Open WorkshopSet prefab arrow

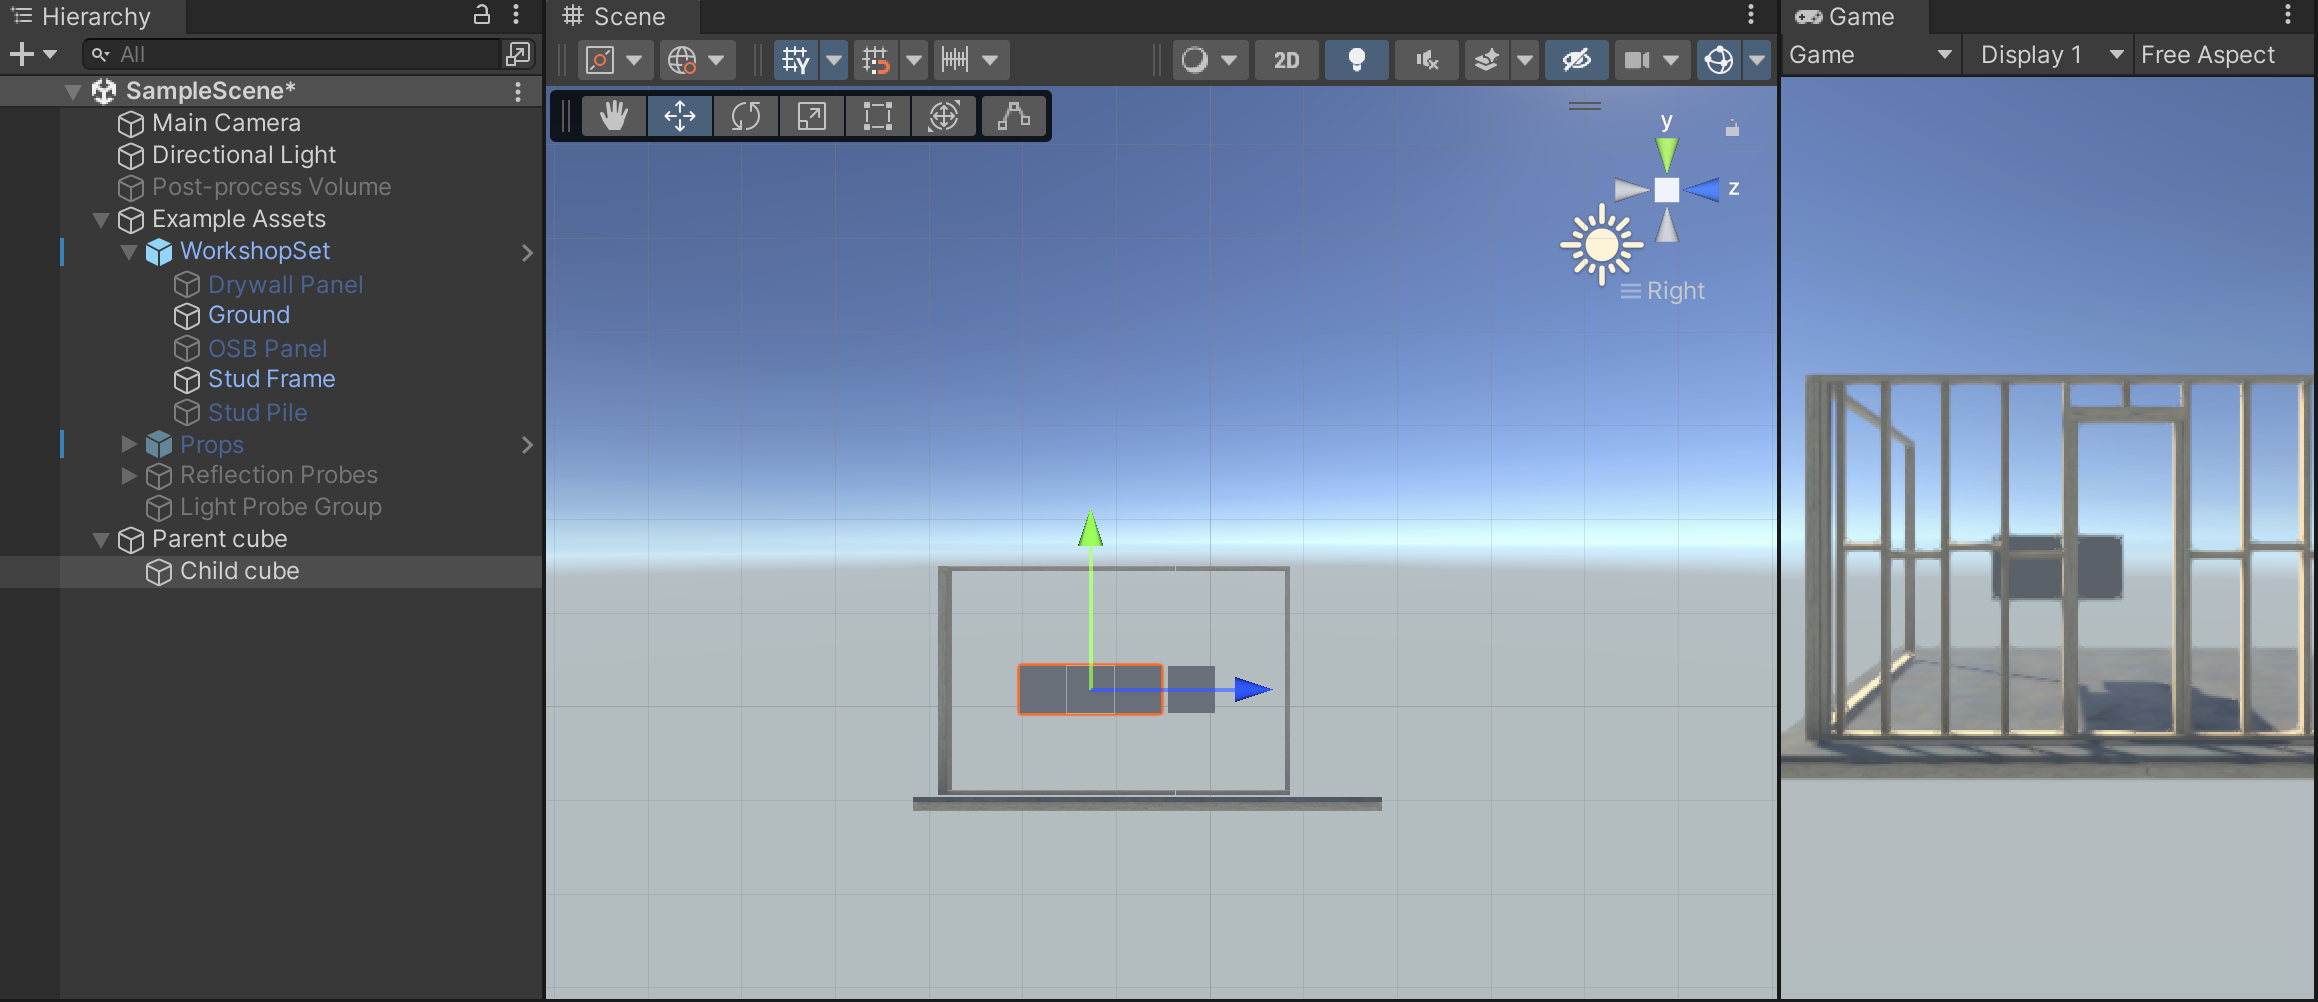528,253
